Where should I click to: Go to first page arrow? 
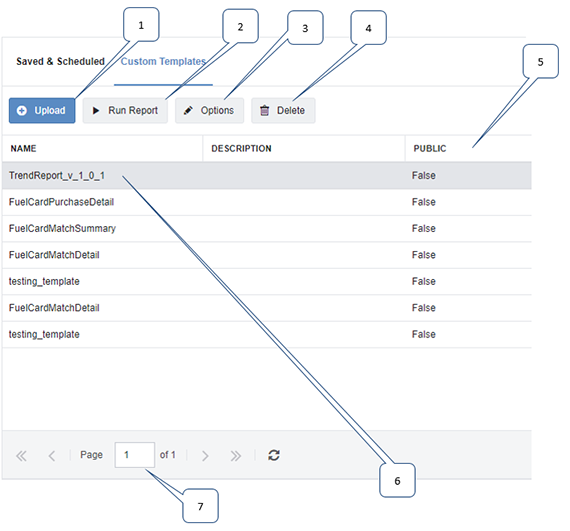[x=21, y=456]
